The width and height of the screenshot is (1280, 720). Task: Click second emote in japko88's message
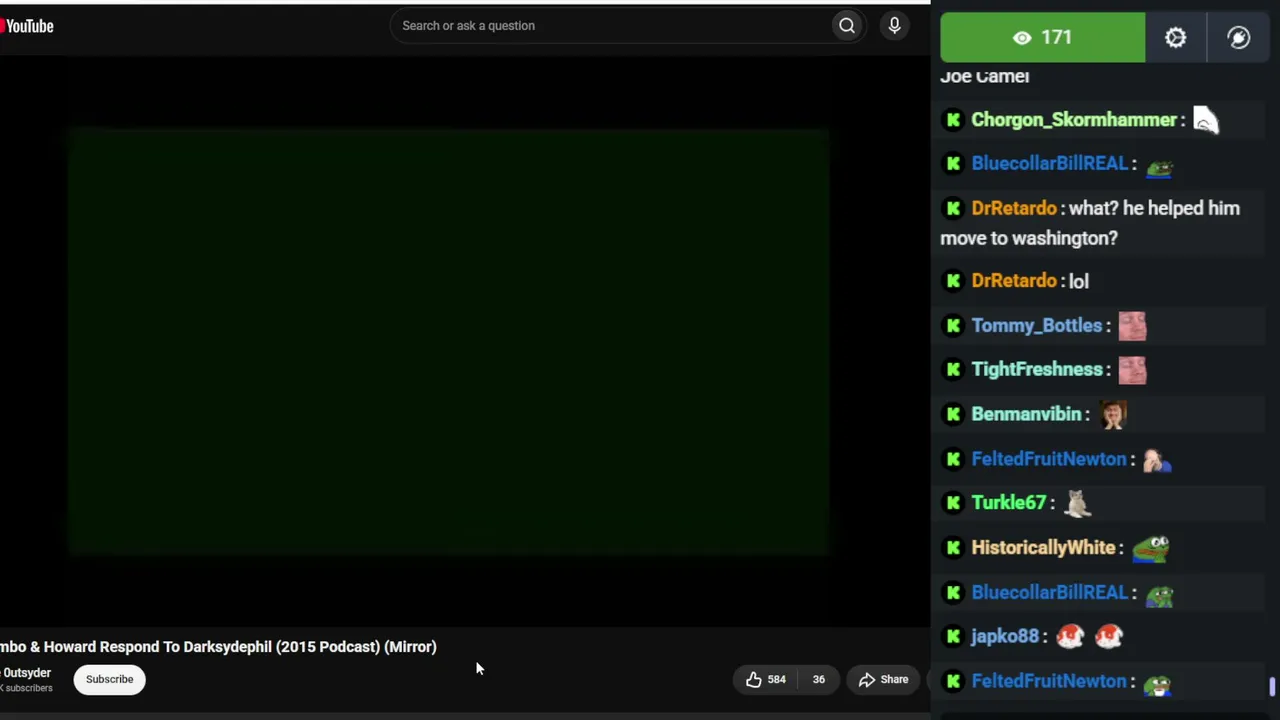1109,636
